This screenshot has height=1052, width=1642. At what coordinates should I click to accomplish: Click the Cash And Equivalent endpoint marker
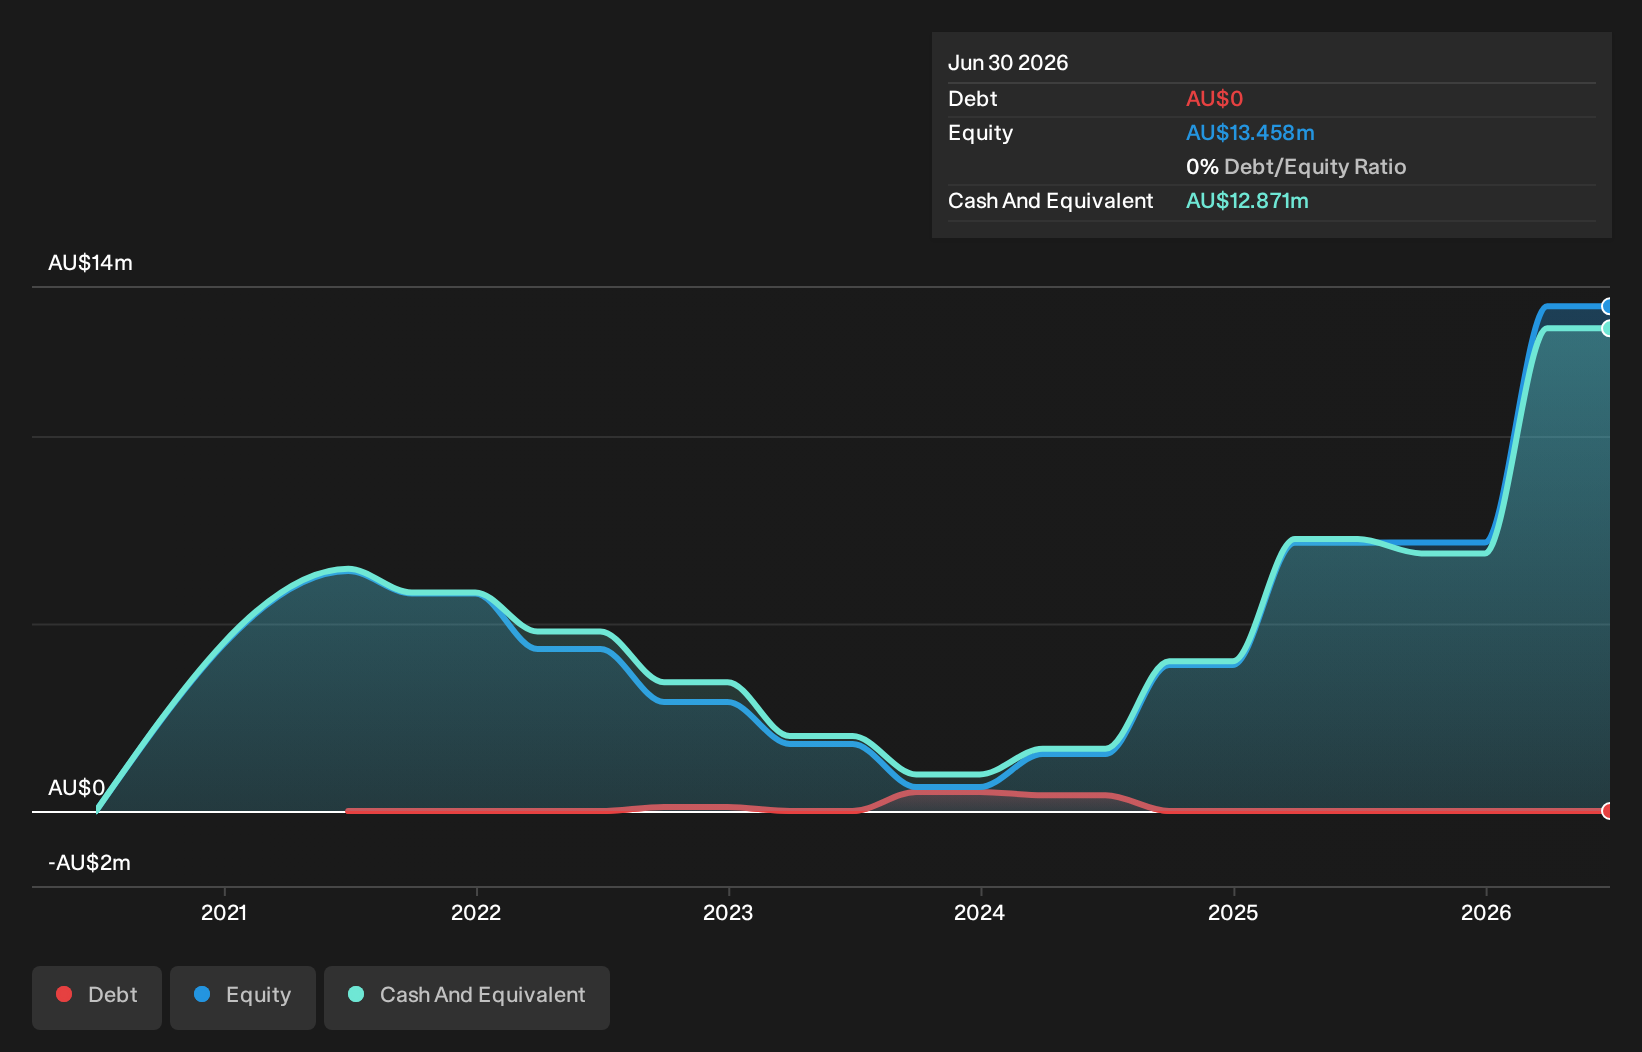click(1607, 328)
